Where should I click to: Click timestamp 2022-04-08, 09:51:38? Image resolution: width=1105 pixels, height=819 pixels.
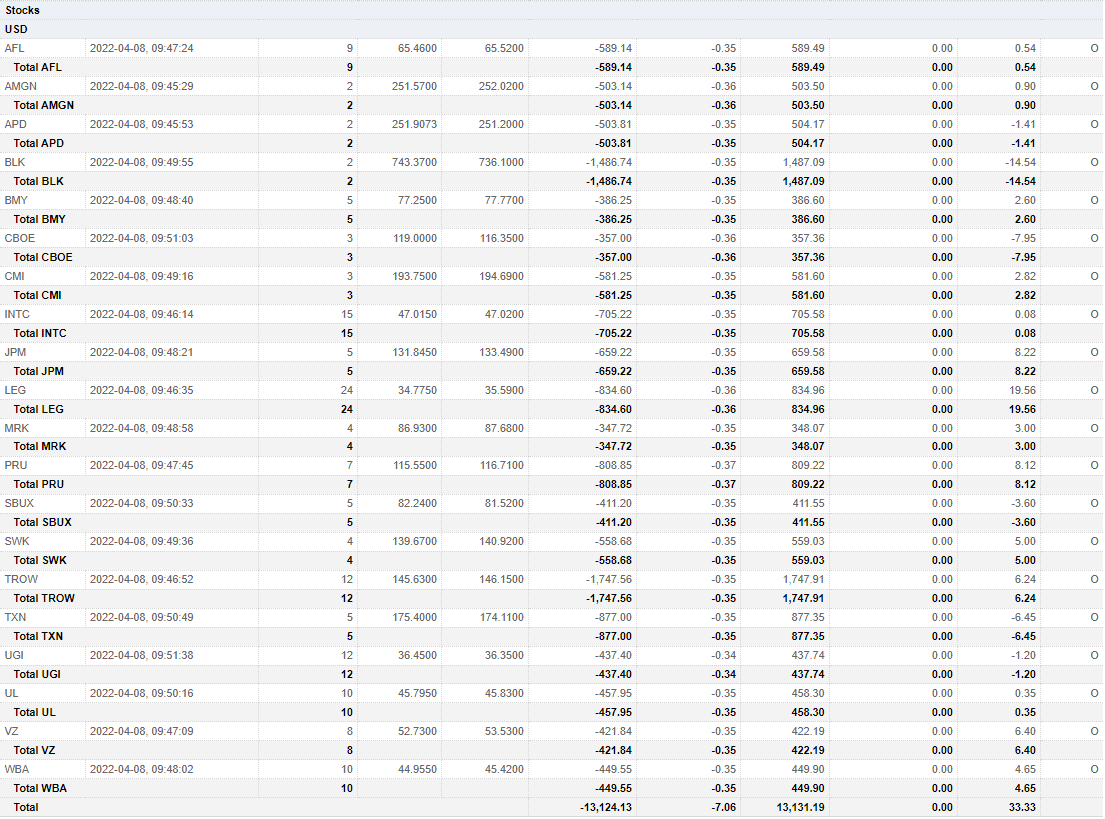tap(142, 656)
